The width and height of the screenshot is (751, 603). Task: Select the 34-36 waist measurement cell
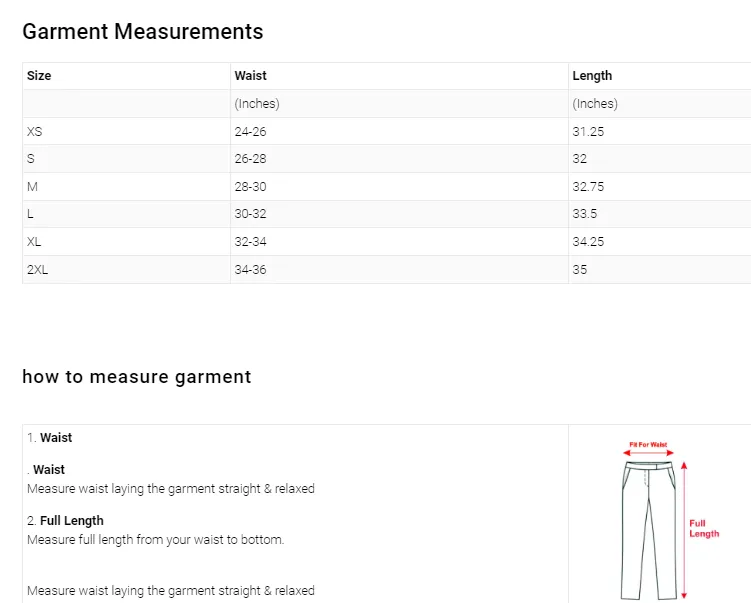pos(250,270)
